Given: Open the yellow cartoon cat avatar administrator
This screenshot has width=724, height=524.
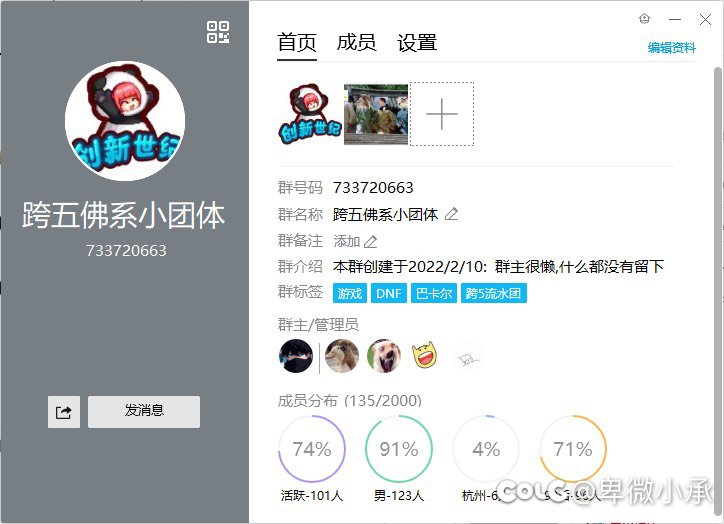Looking at the screenshot, I should [x=424, y=355].
